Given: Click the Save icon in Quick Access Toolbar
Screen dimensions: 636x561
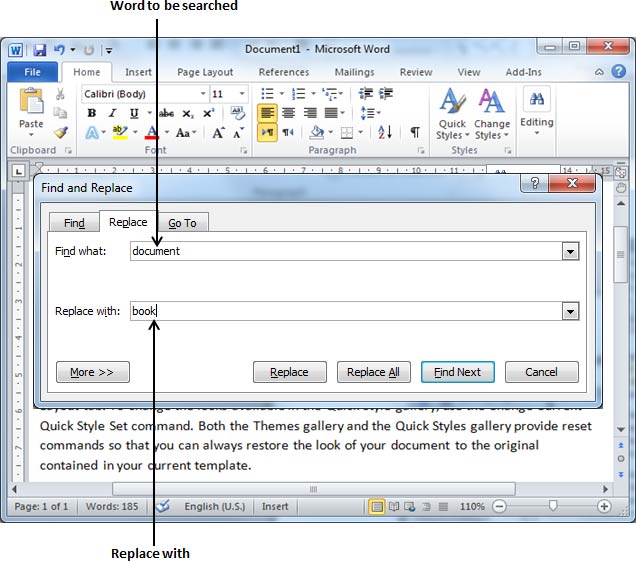Looking at the screenshot, I should click(40, 49).
